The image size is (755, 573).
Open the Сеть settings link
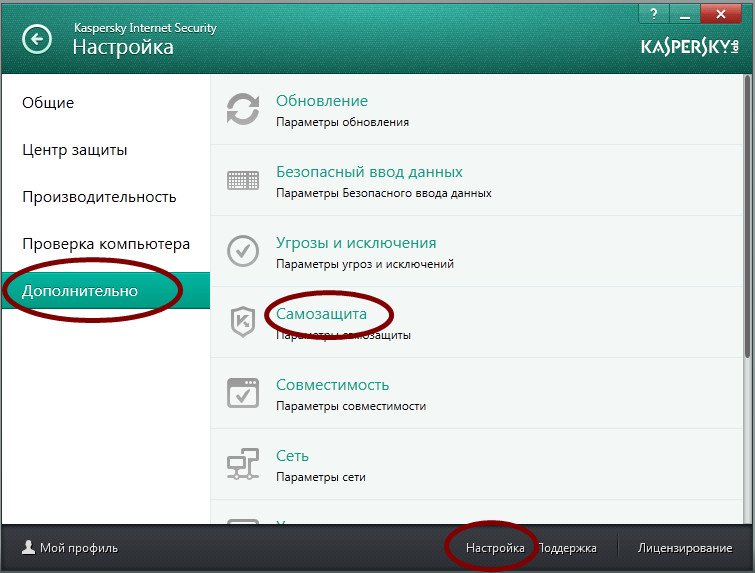click(292, 456)
